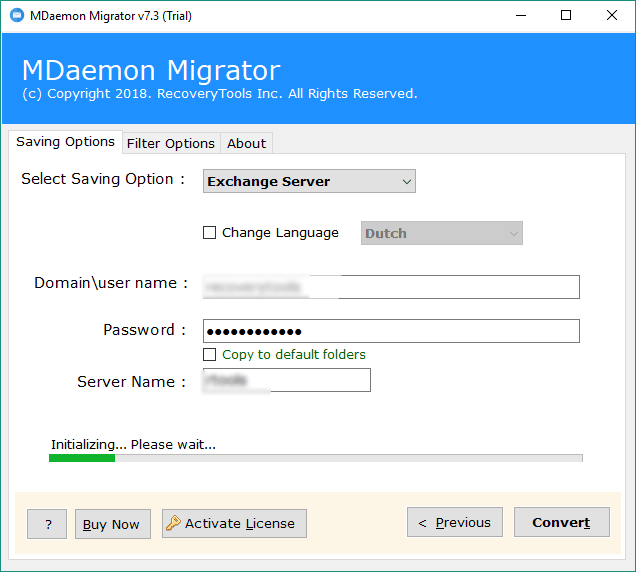Minimize the MDaemon Migrator window
This screenshot has width=636, height=572.
[521, 15]
